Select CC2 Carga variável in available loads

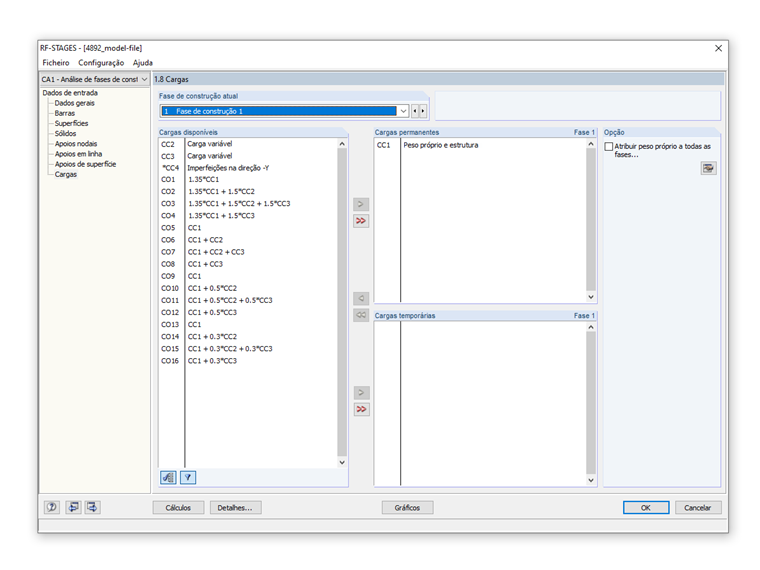(248, 144)
